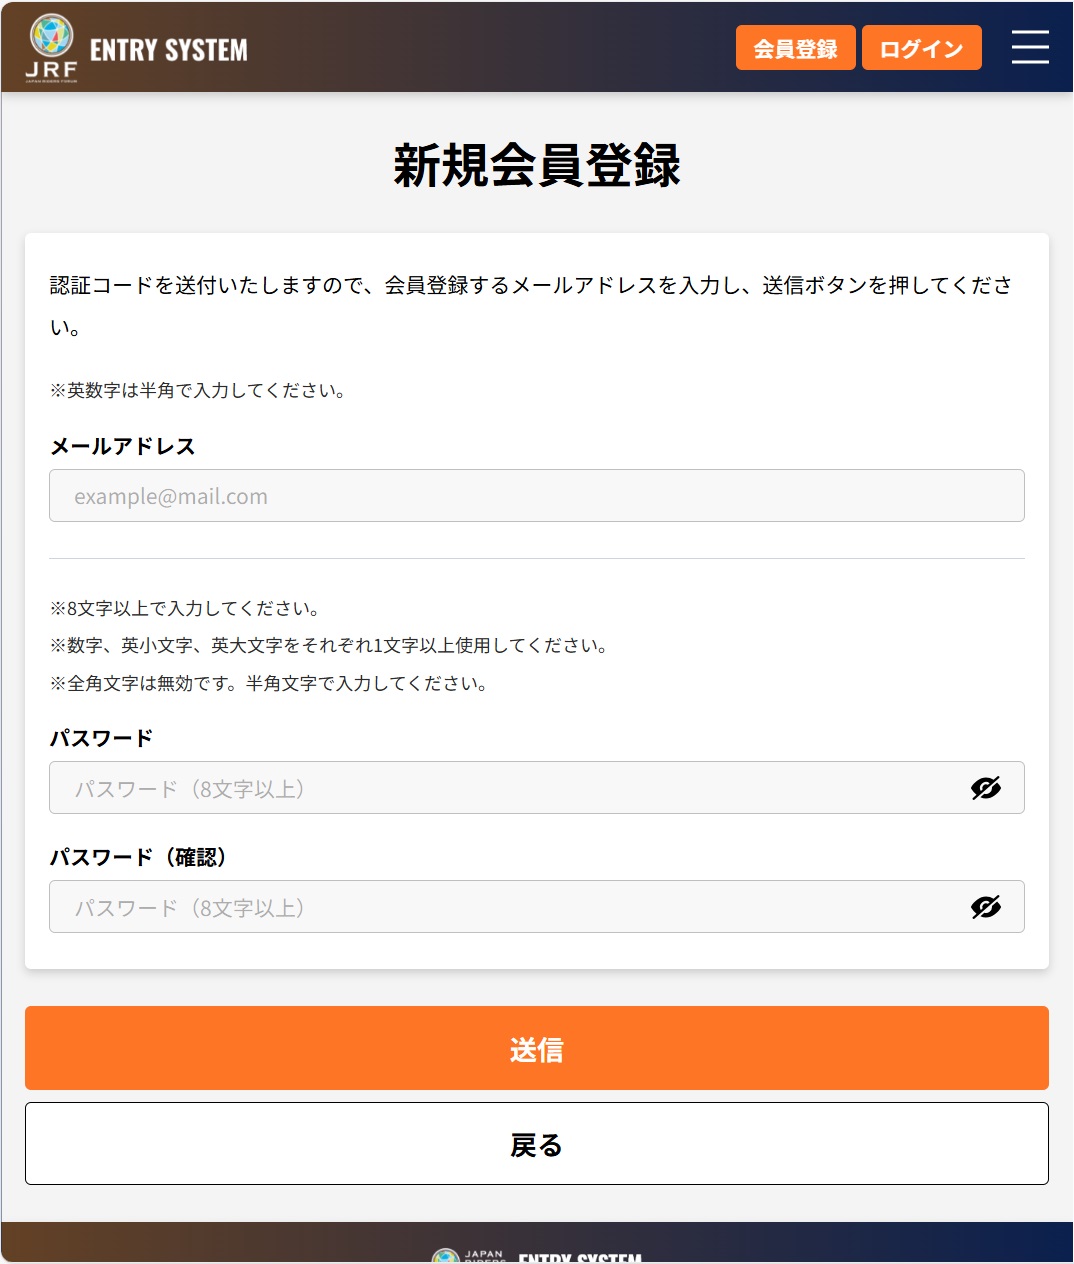Click the 新規会員登録 page heading
The height and width of the screenshot is (1264, 1074).
point(537,168)
